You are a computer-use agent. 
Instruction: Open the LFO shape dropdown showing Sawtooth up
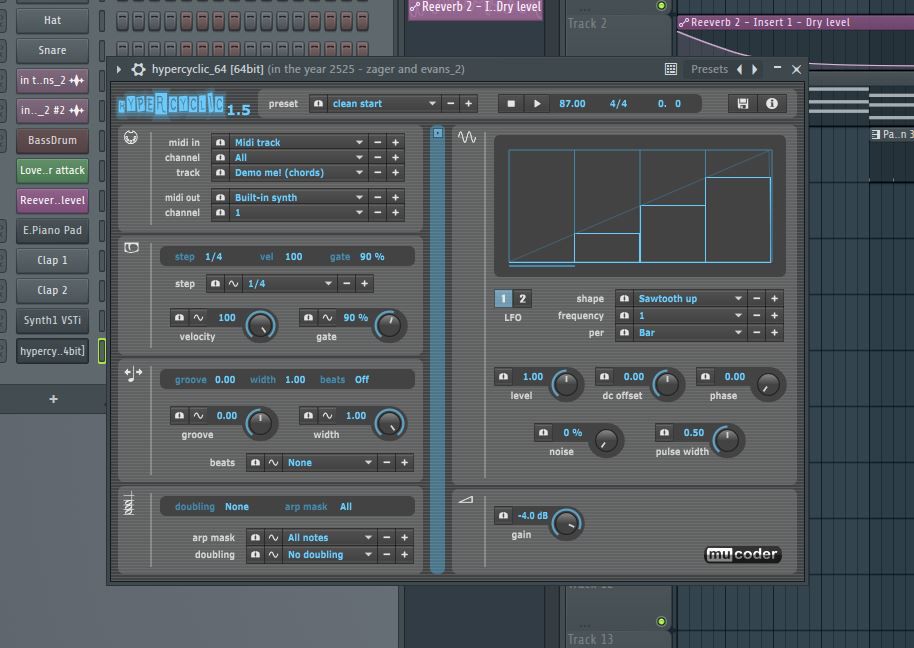(x=690, y=298)
